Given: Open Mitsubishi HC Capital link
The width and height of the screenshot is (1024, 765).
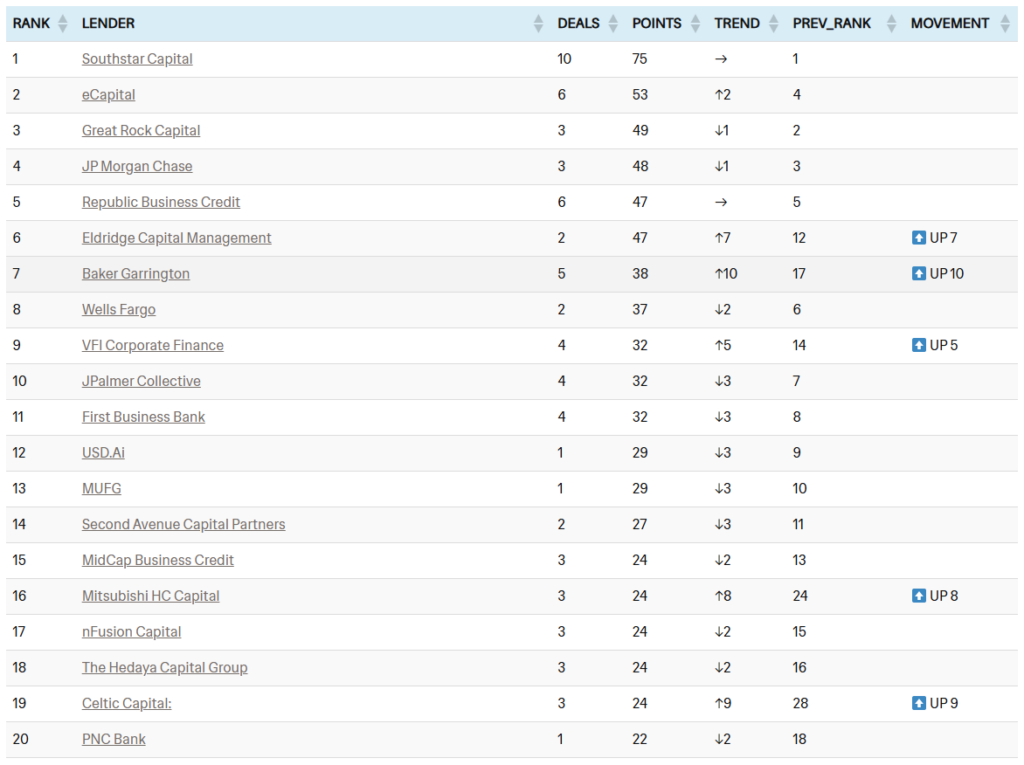Looking at the screenshot, I should tap(151, 596).
